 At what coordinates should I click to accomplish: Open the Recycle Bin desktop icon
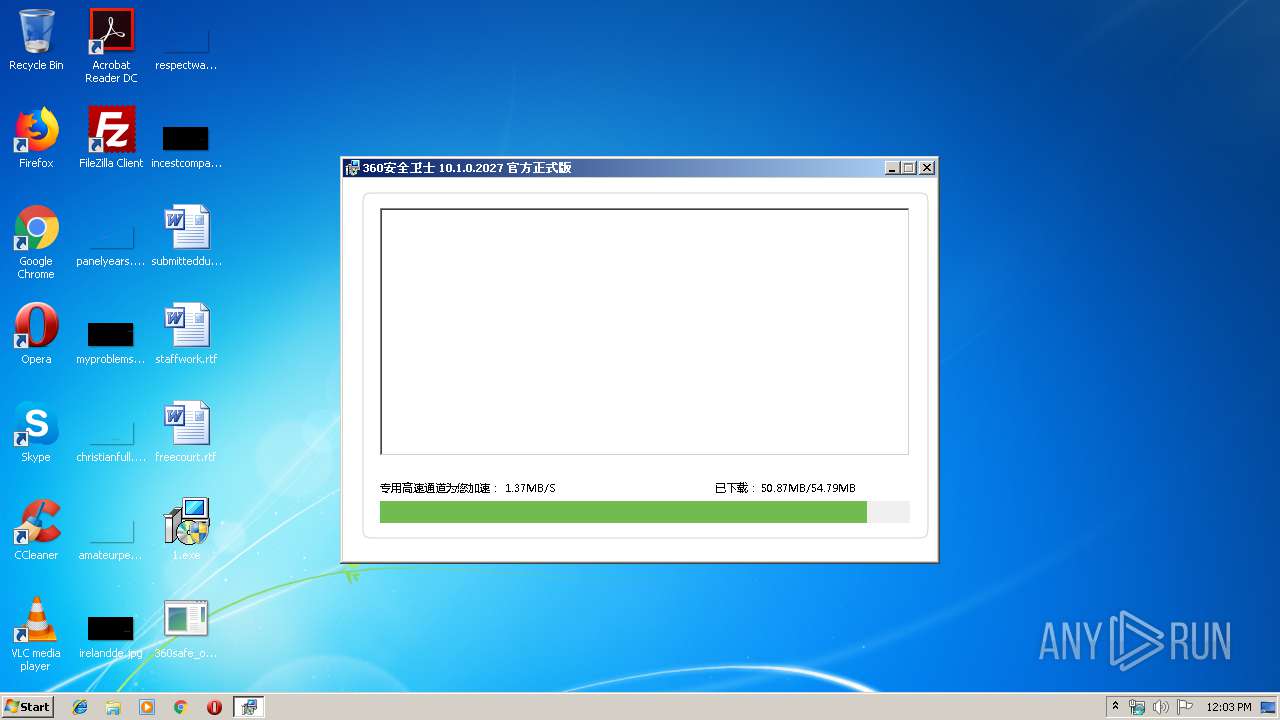tap(36, 40)
